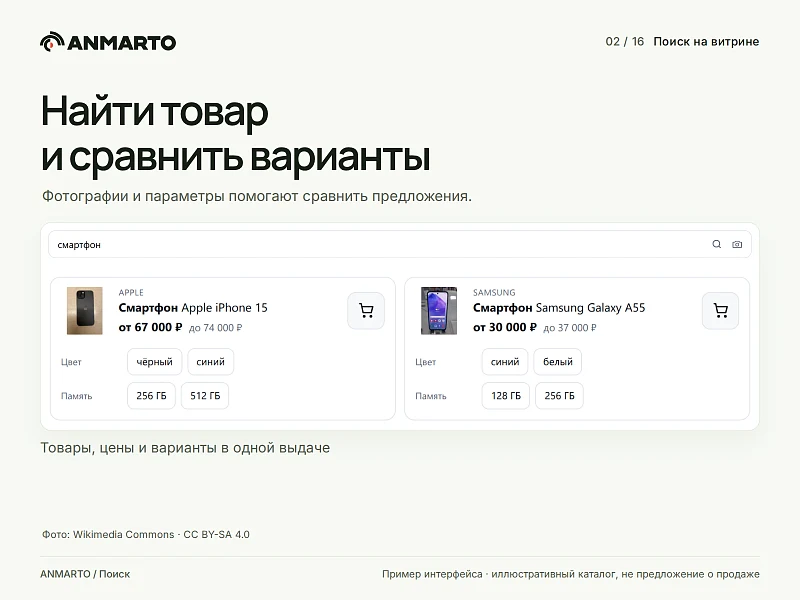The width and height of the screenshot is (800, 600).
Task: Open the 'Смартфон Apple iPhone 15' title
Action: (x=193, y=308)
